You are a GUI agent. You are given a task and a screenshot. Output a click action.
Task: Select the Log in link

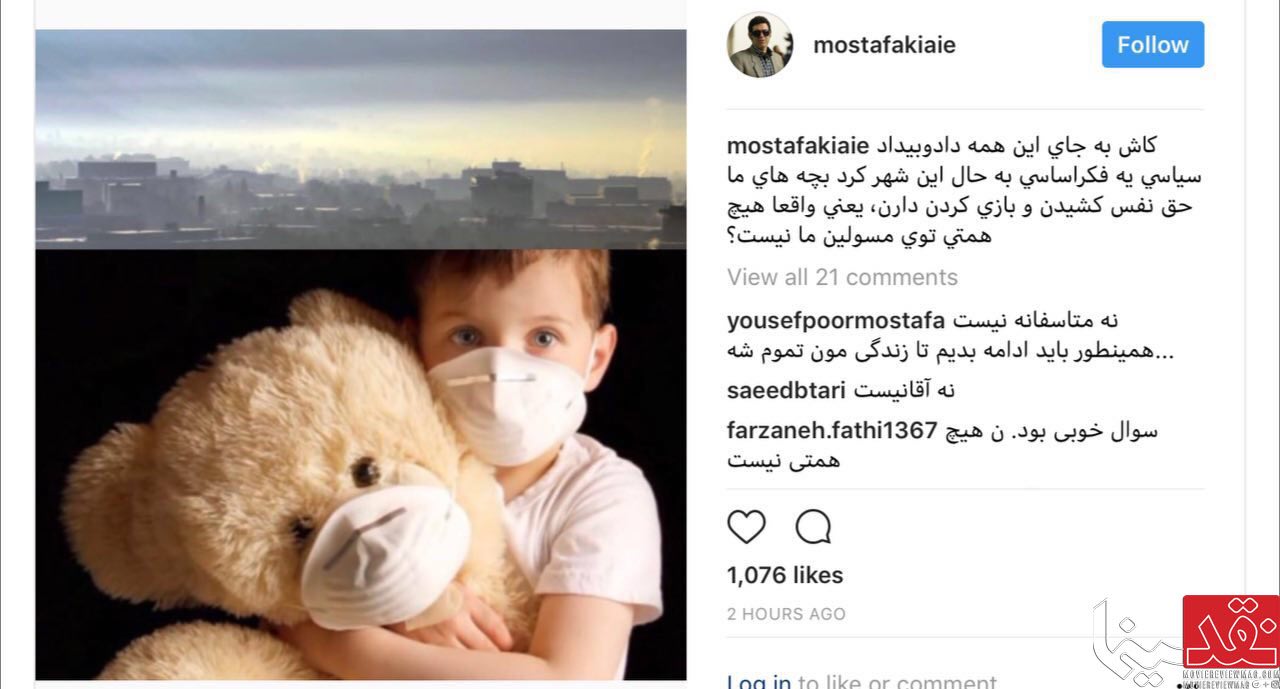[759, 681]
